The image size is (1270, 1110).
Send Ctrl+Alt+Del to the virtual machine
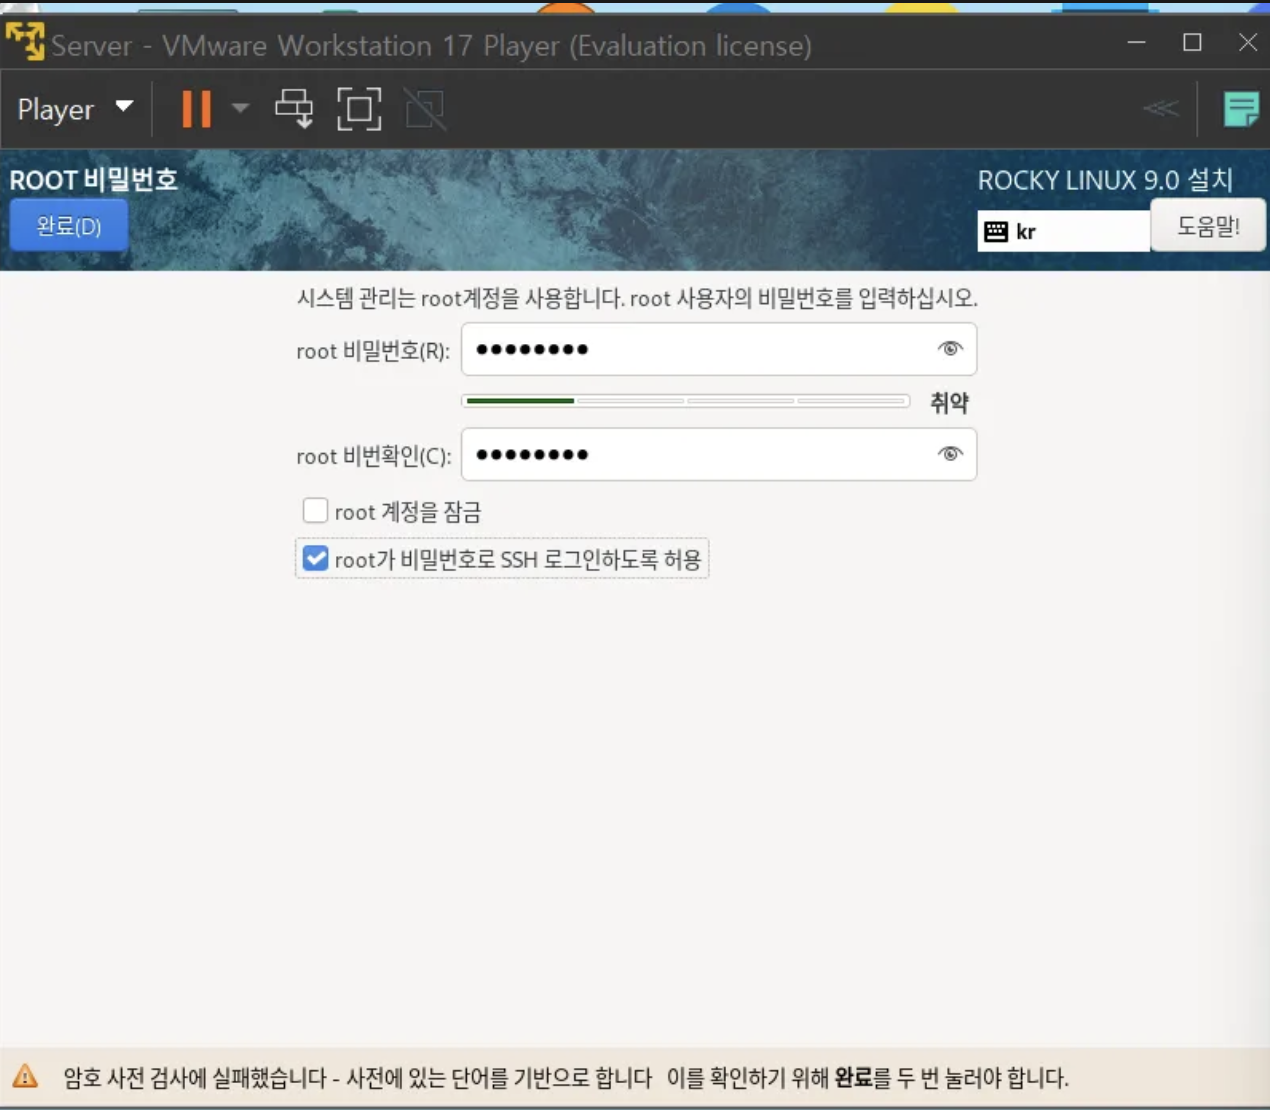tap(294, 108)
